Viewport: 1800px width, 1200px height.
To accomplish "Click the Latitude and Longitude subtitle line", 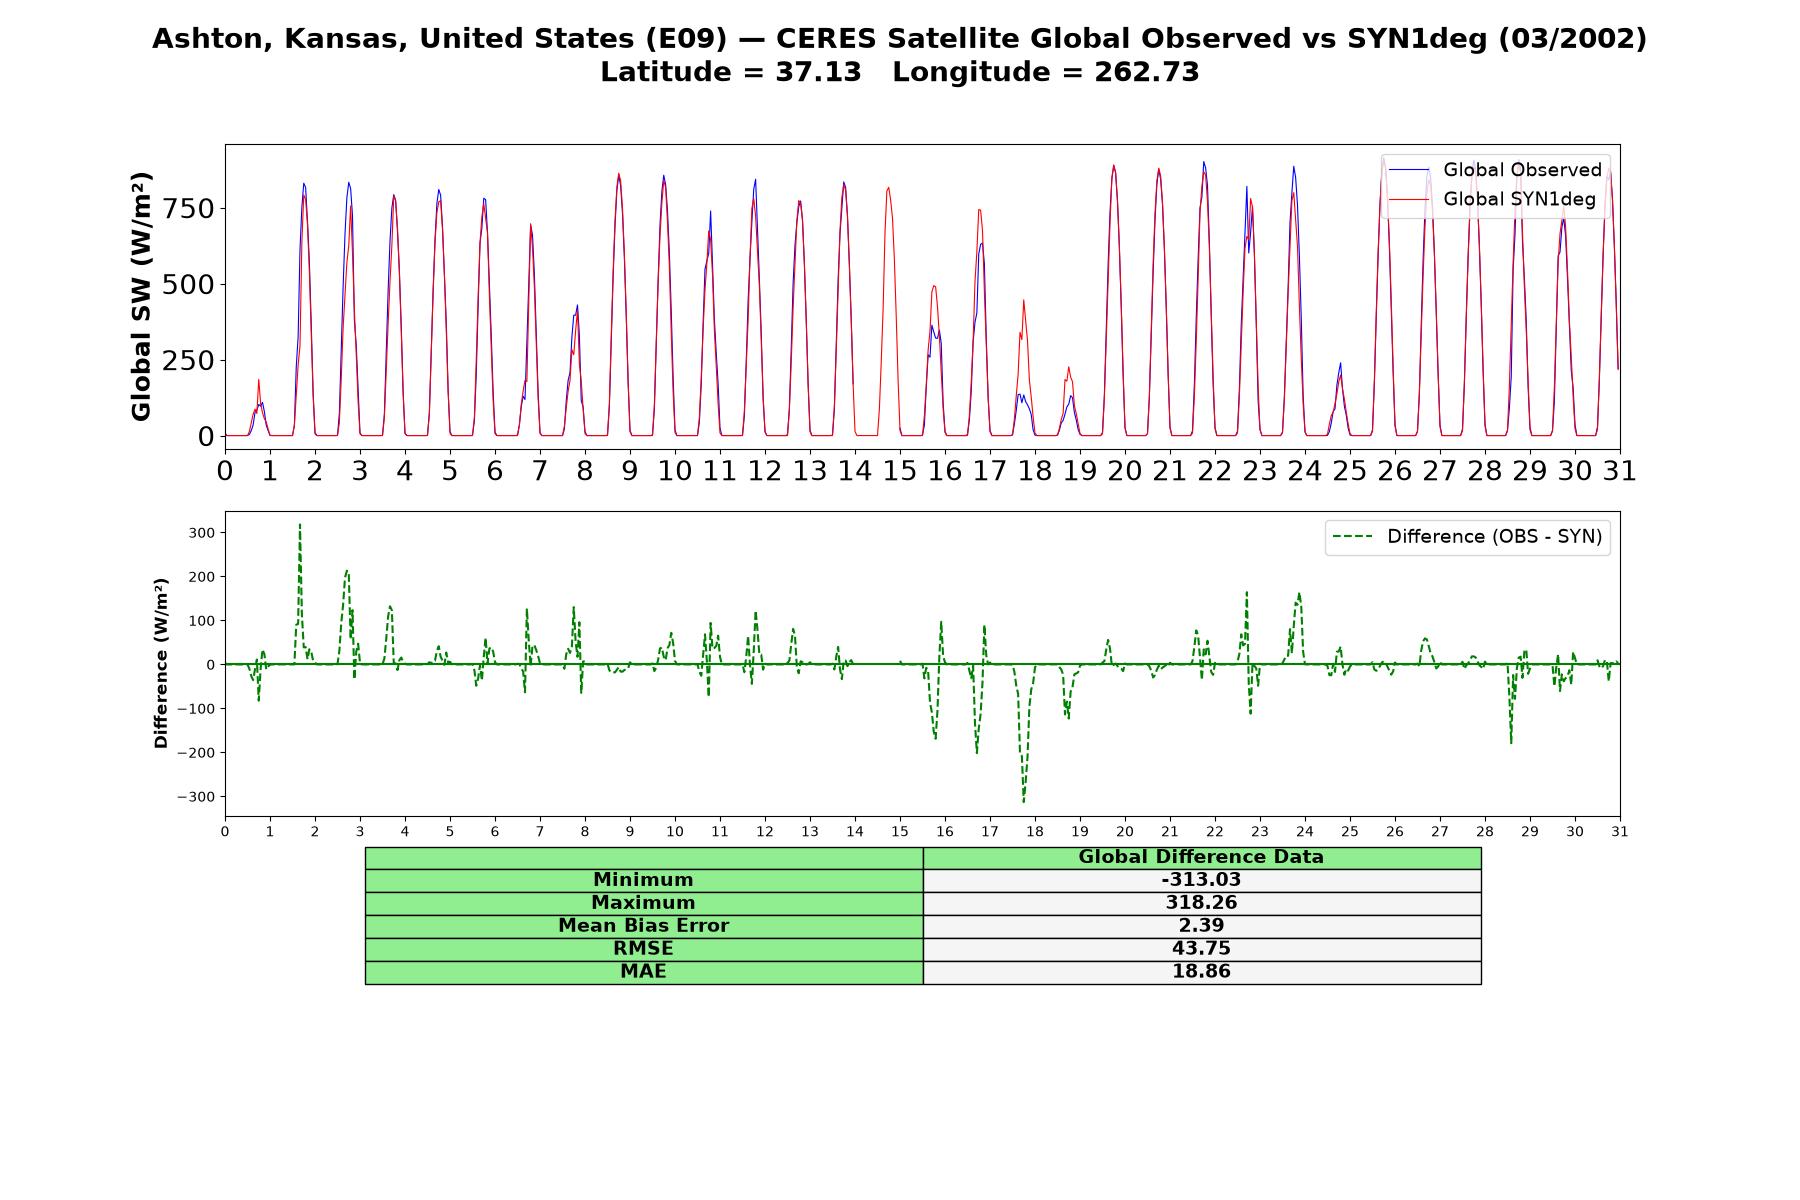I will pos(899,72).
